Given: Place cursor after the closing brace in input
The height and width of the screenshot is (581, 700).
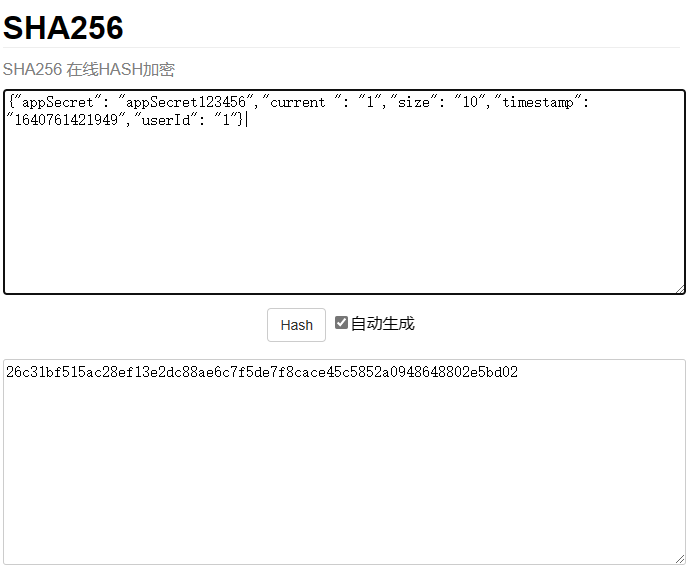Looking at the screenshot, I should coord(245,120).
